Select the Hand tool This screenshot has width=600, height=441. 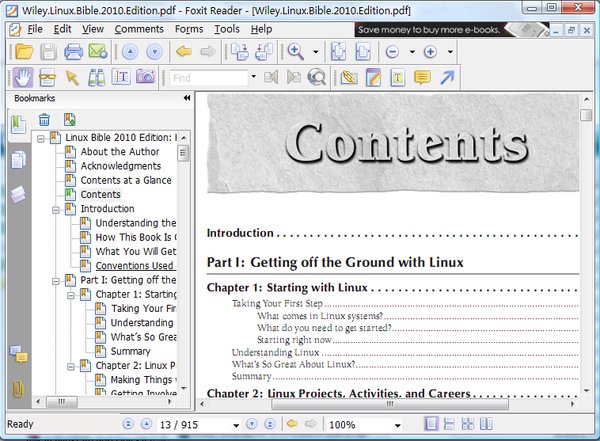(x=22, y=76)
